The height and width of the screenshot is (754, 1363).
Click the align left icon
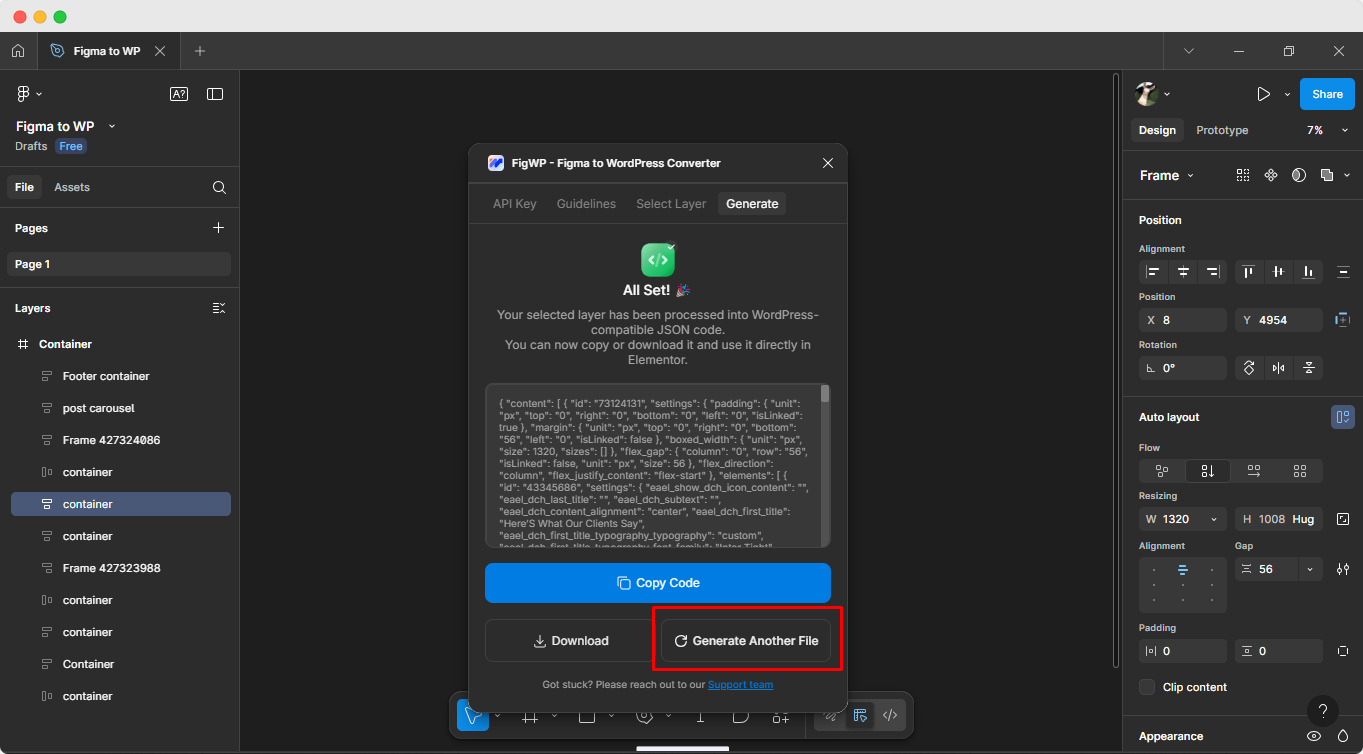coord(1153,272)
